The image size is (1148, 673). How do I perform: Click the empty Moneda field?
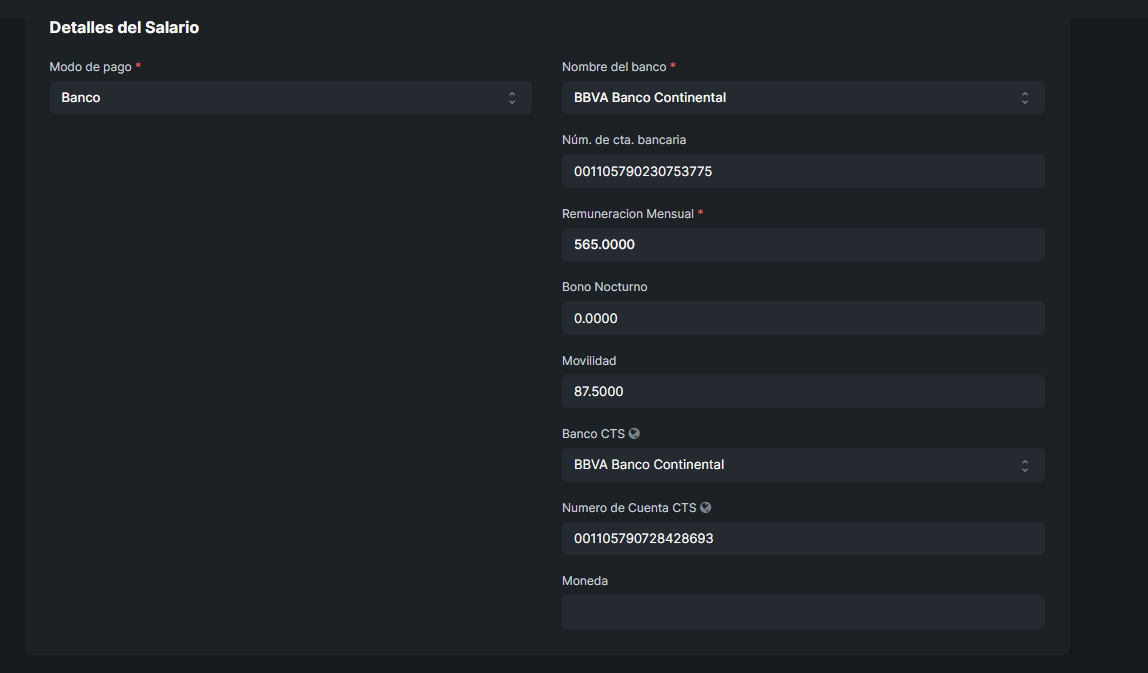pyautogui.click(x=803, y=612)
